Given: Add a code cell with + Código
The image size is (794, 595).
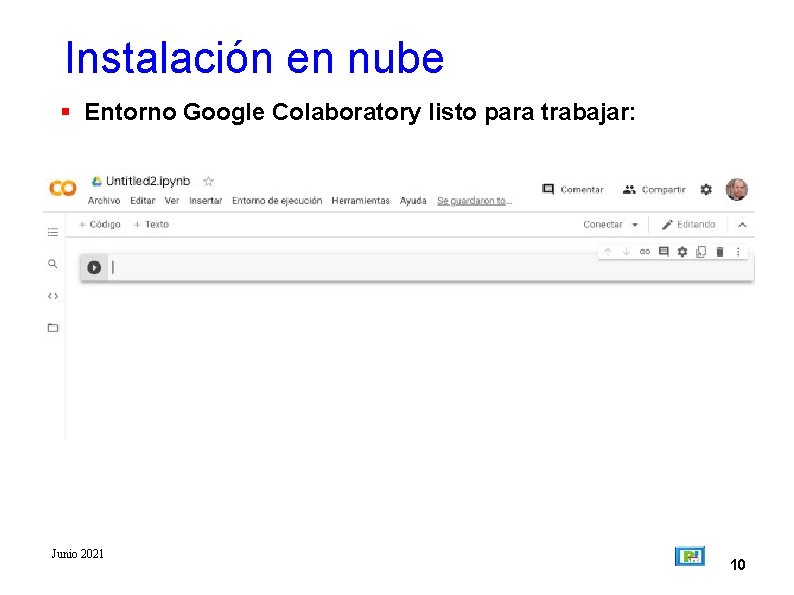Looking at the screenshot, I should coord(100,224).
